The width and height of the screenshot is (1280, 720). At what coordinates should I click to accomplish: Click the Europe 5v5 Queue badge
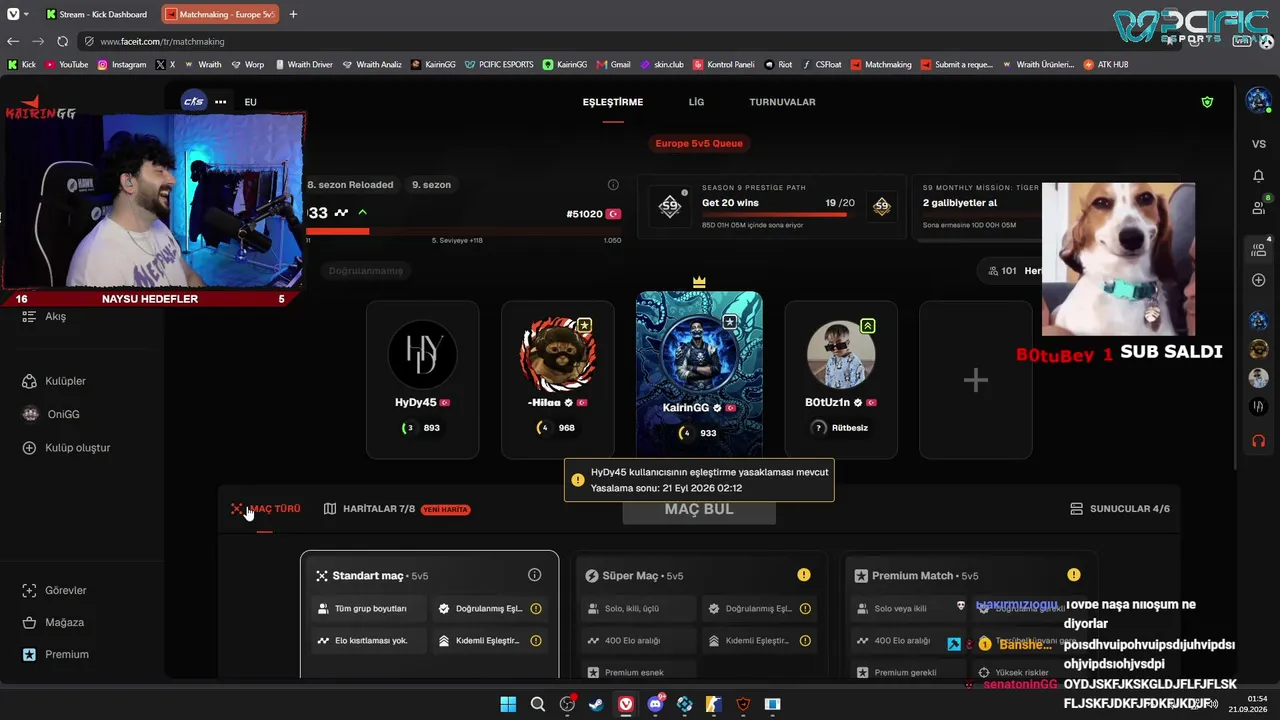(699, 143)
